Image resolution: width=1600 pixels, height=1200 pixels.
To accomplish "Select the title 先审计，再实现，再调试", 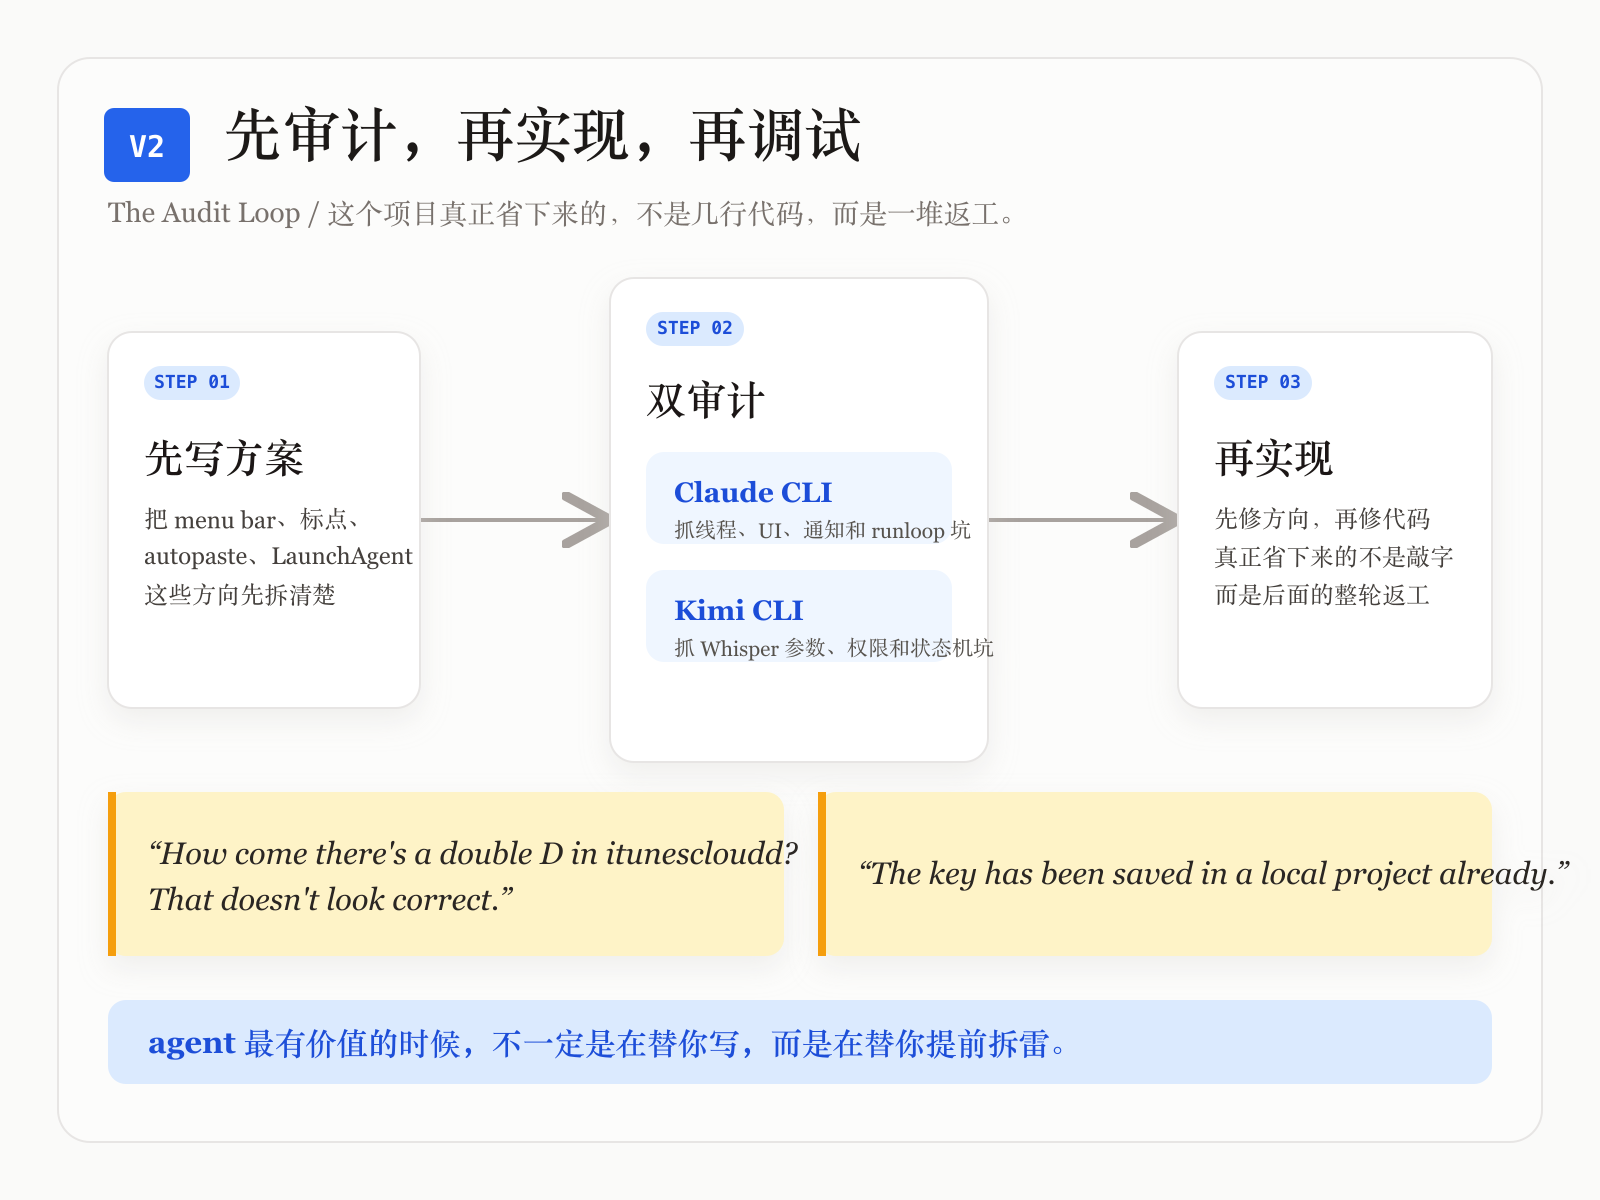I will pos(545,140).
